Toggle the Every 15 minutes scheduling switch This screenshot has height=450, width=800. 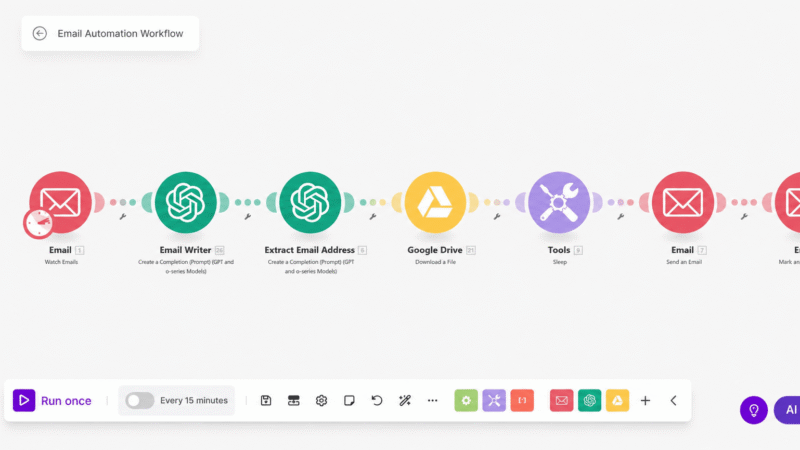[x=139, y=401]
